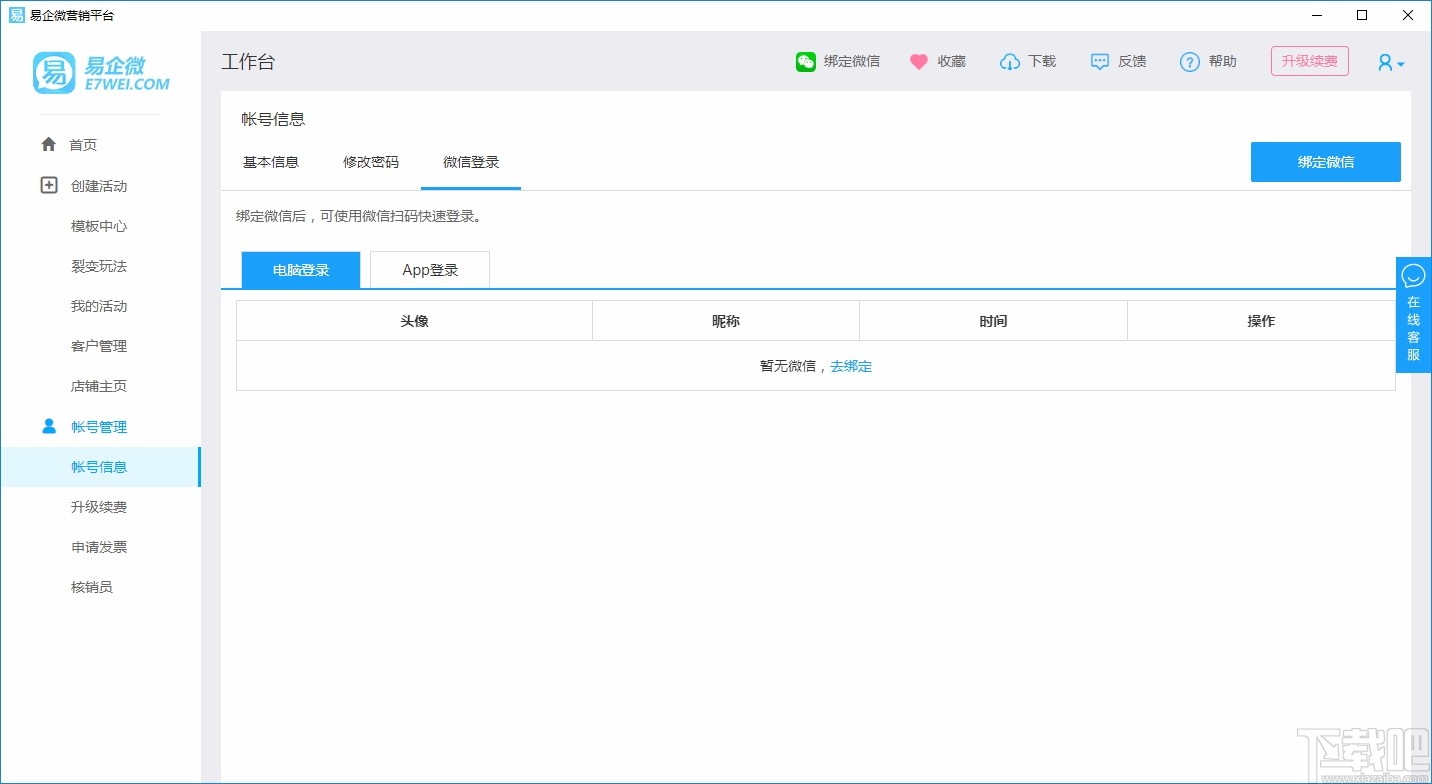Expand the user account dropdown at top right
The width and height of the screenshot is (1432, 784).
click(x=1389, y=62)
